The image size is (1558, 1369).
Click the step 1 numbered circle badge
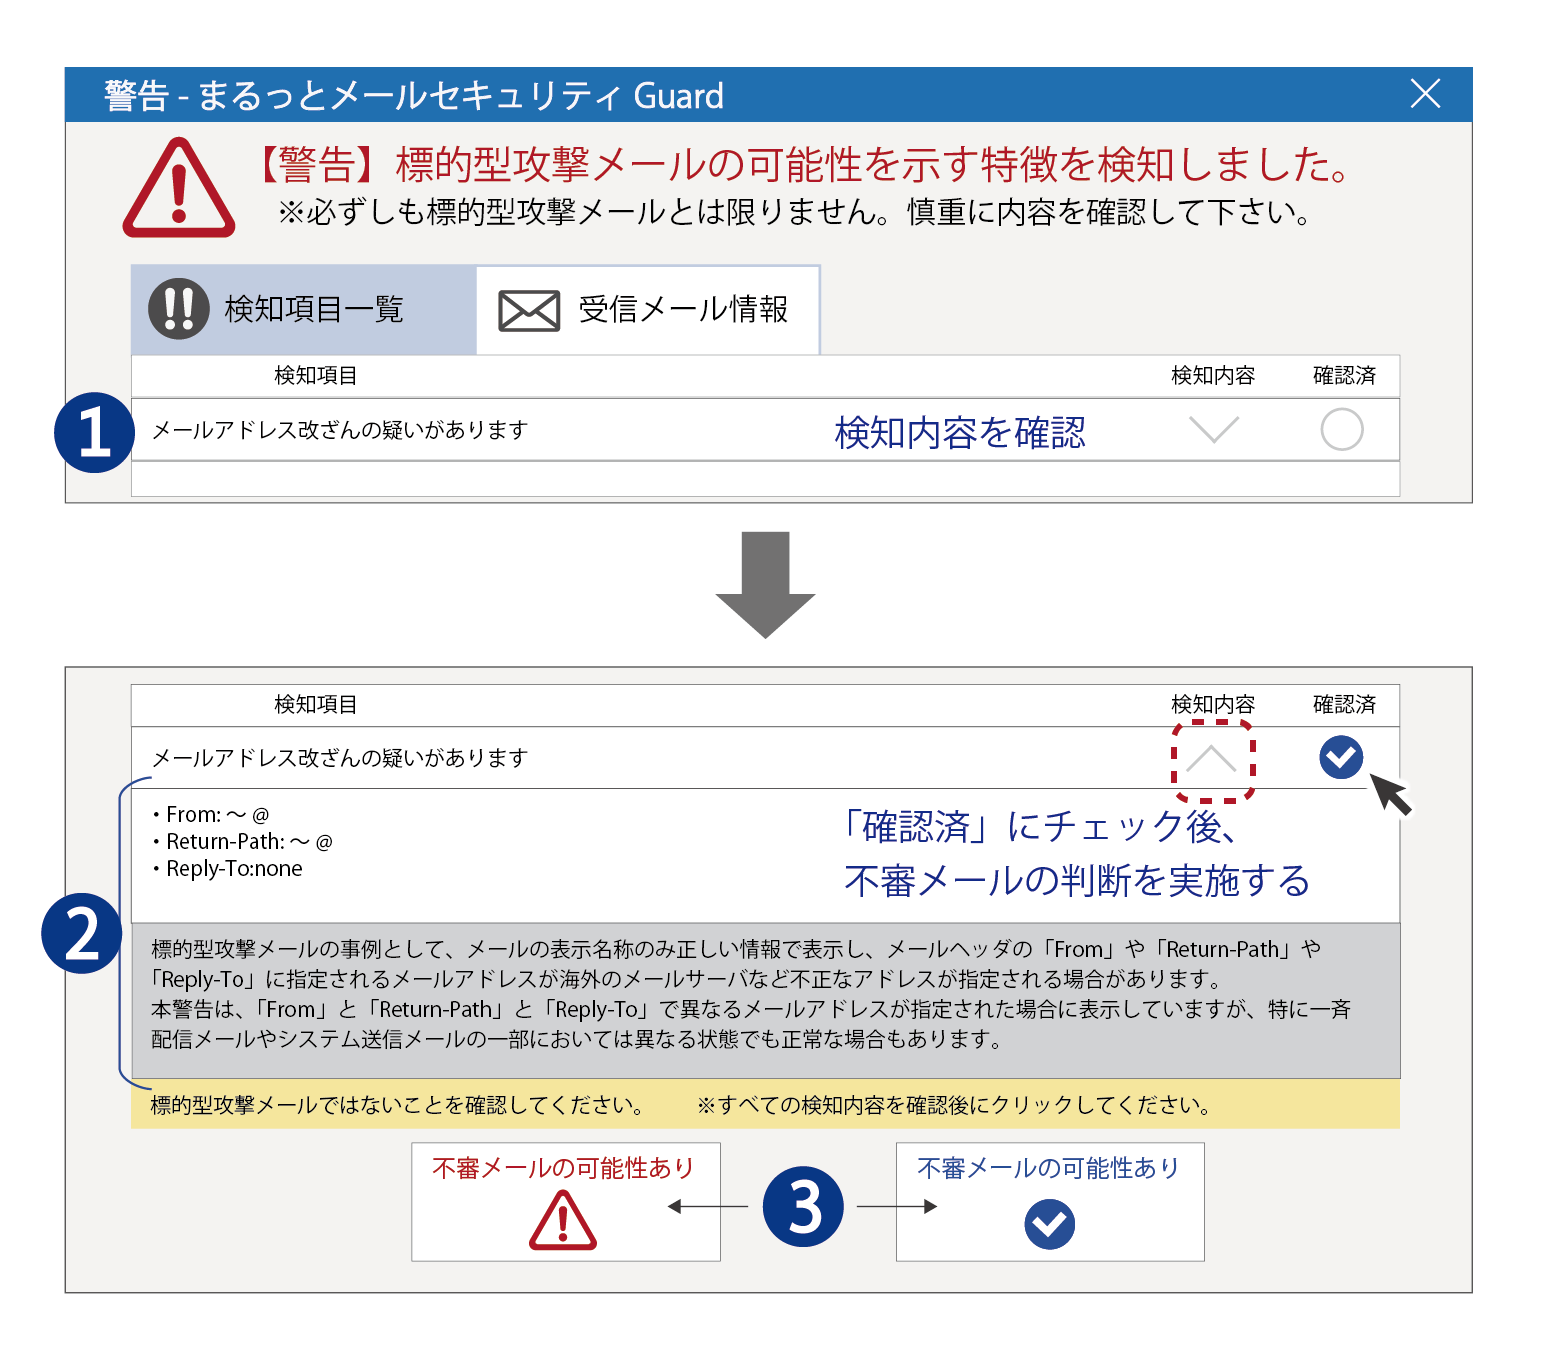[x=94, y=433]
